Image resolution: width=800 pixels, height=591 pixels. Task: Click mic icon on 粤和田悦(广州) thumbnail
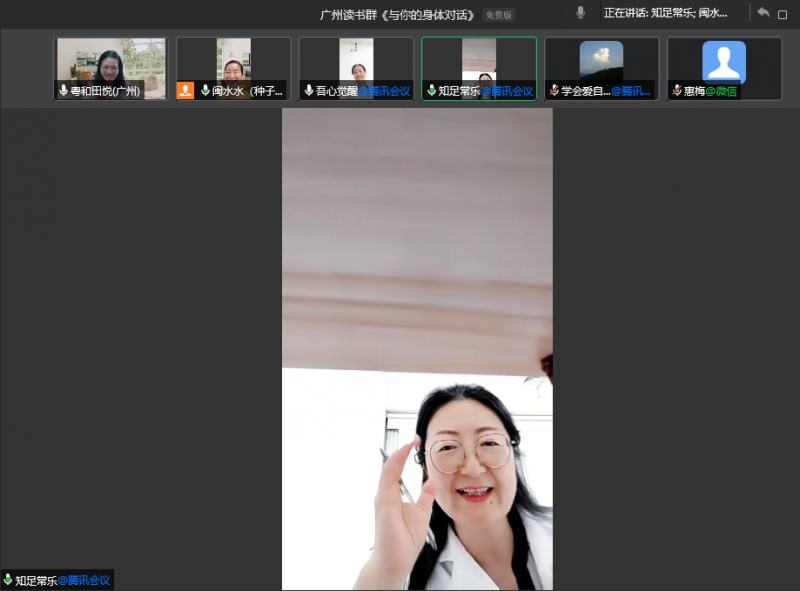(x=64, y=90)
